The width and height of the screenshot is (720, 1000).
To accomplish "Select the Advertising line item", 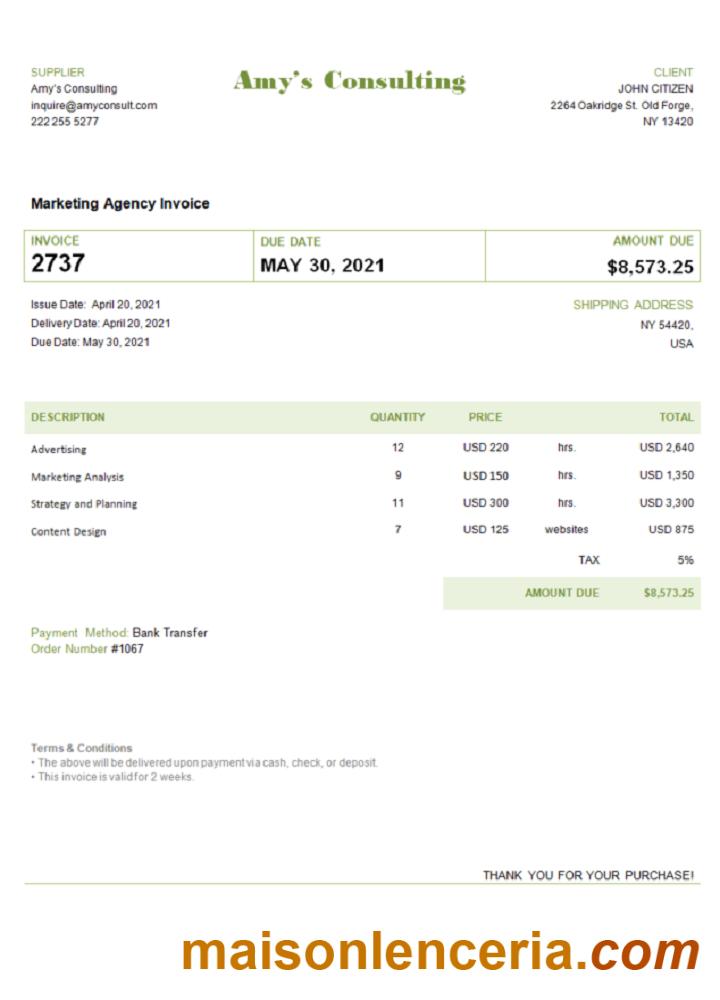I will [59, 450].
